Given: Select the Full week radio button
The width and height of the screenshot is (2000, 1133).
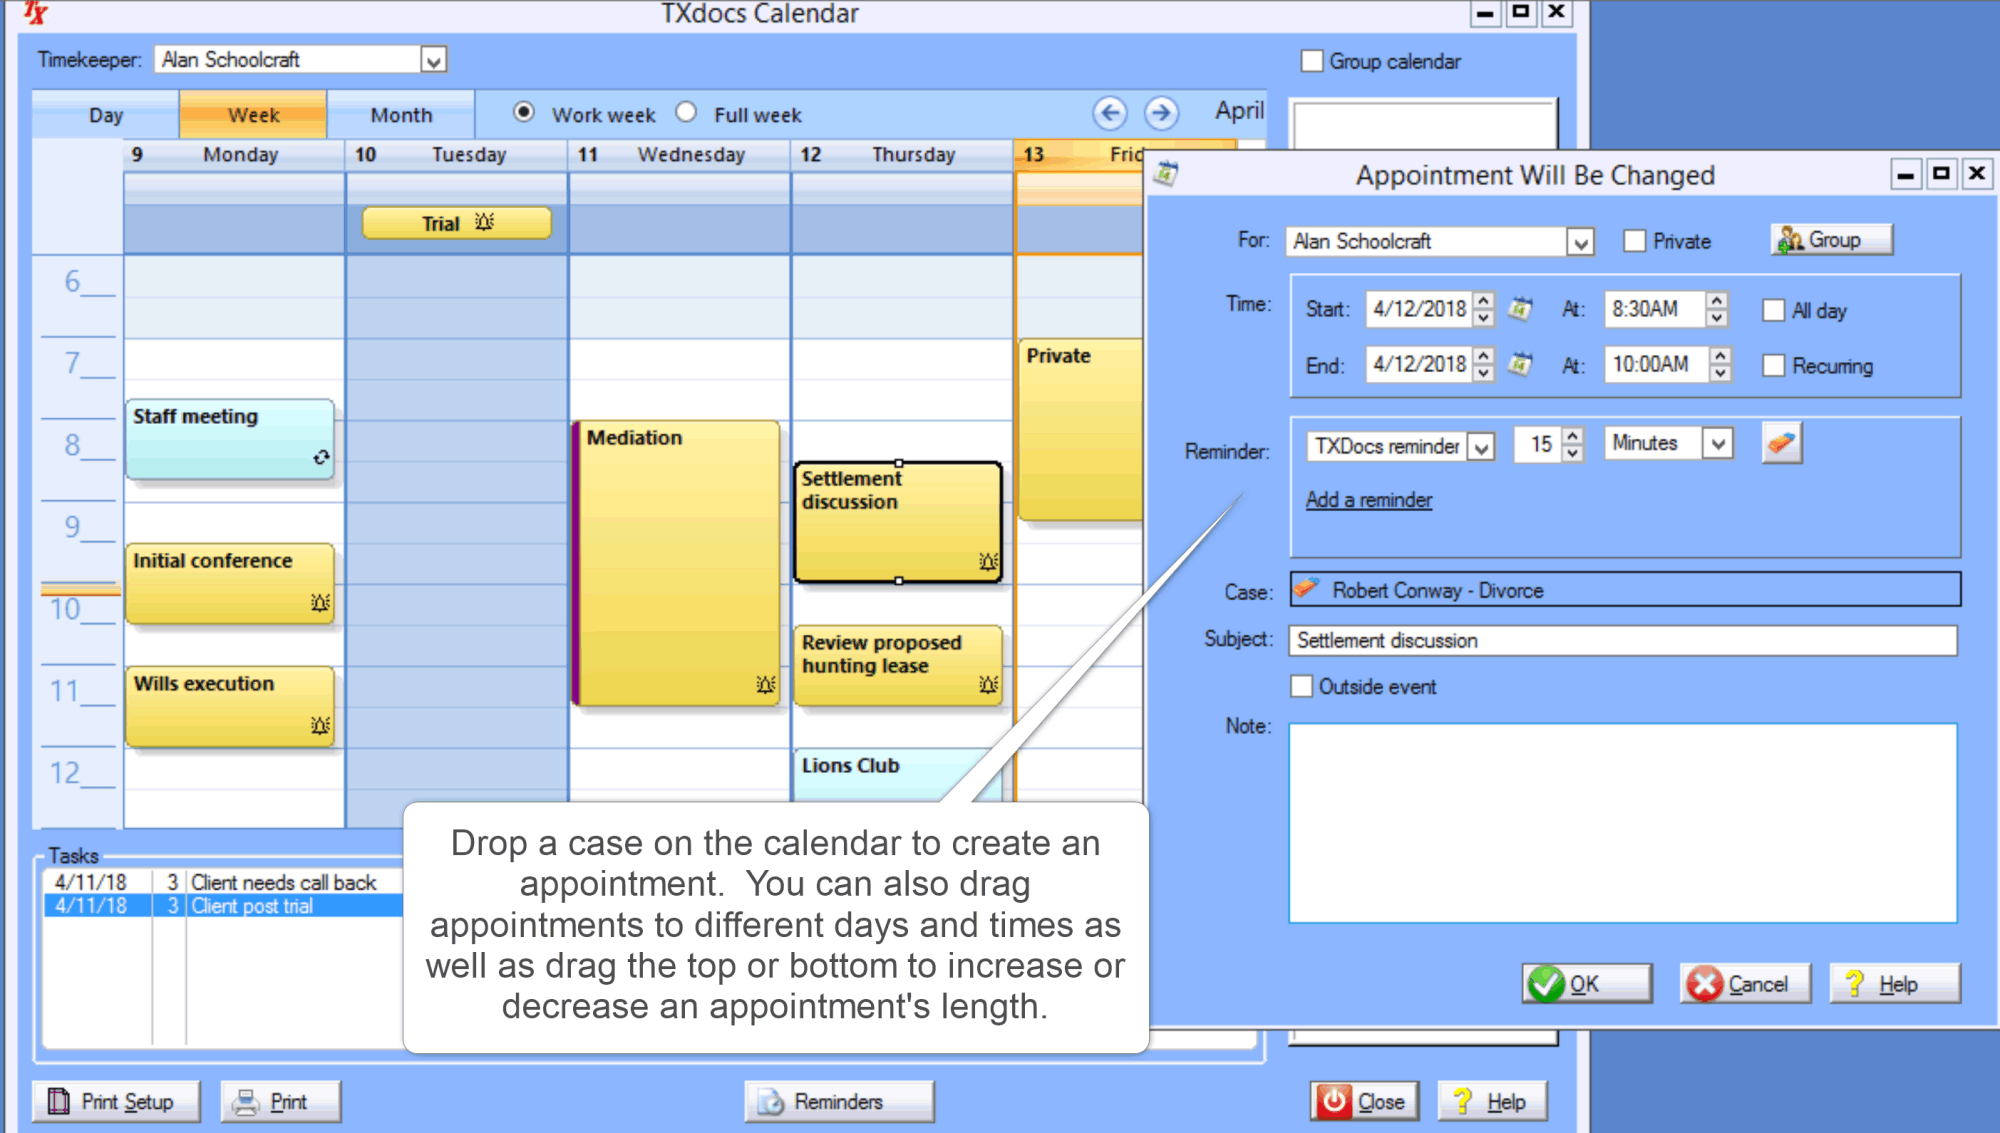Looking at the screenshot, I should click(x=687, y=113).
